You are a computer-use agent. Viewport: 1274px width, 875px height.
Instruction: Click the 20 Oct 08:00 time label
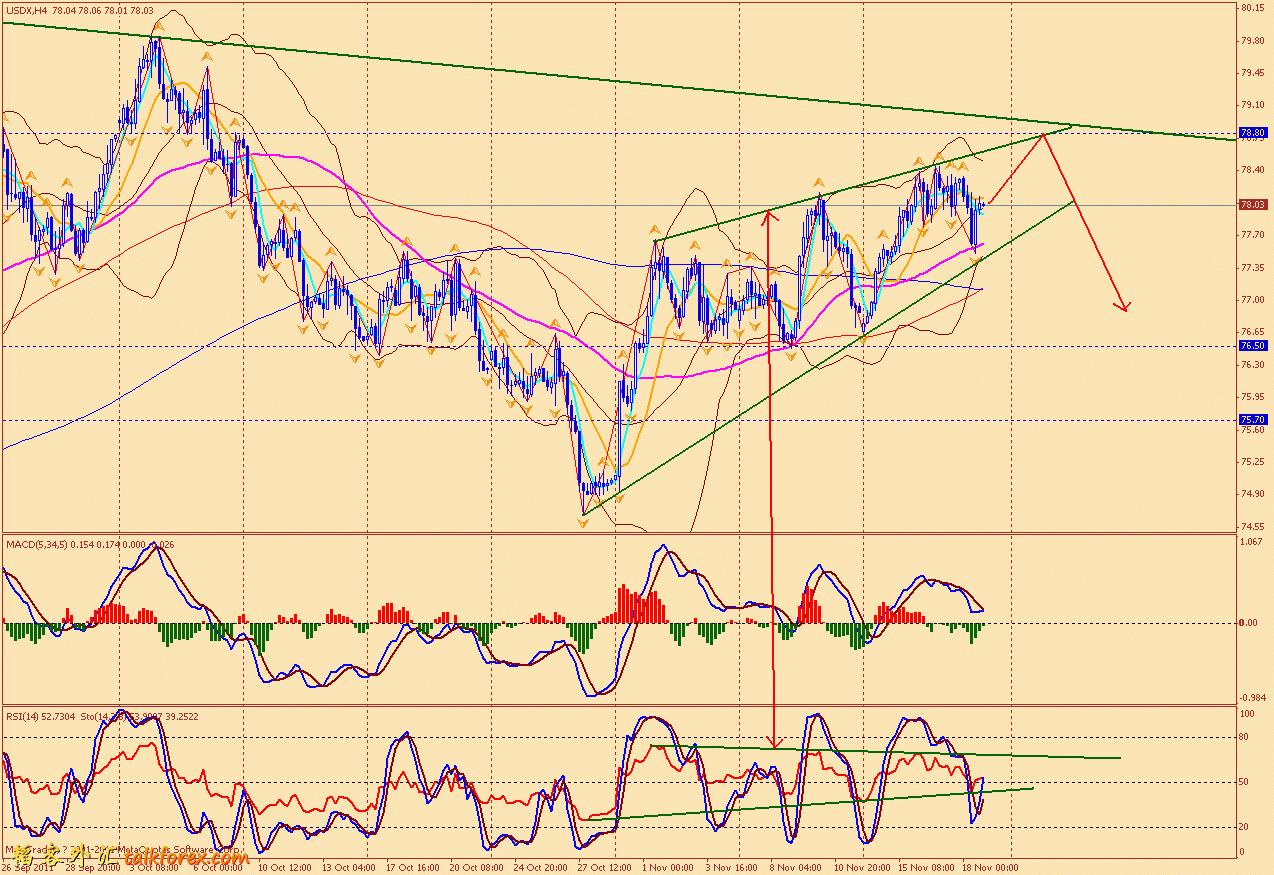pos(475,868)
